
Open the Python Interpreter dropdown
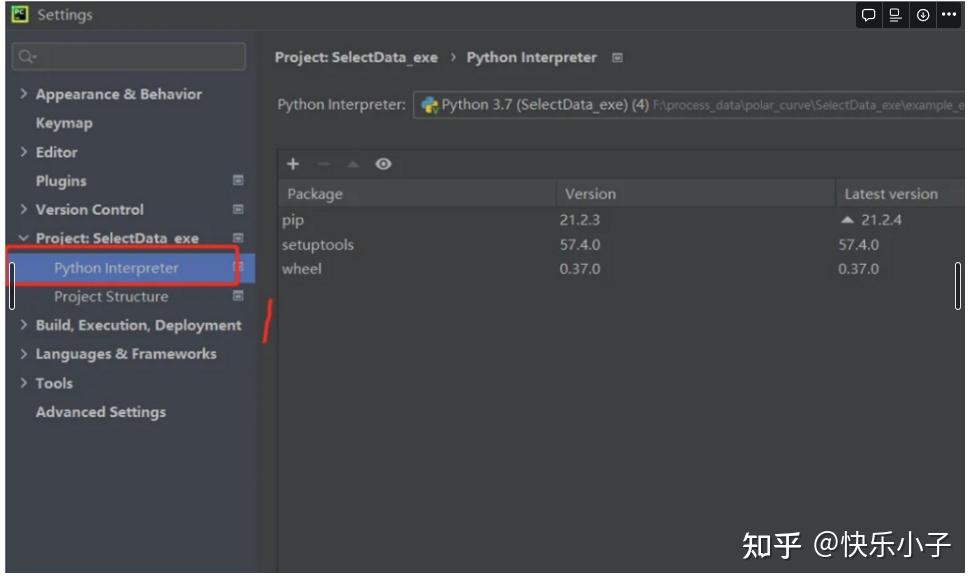pyautogui.click(x=689, y=105)
